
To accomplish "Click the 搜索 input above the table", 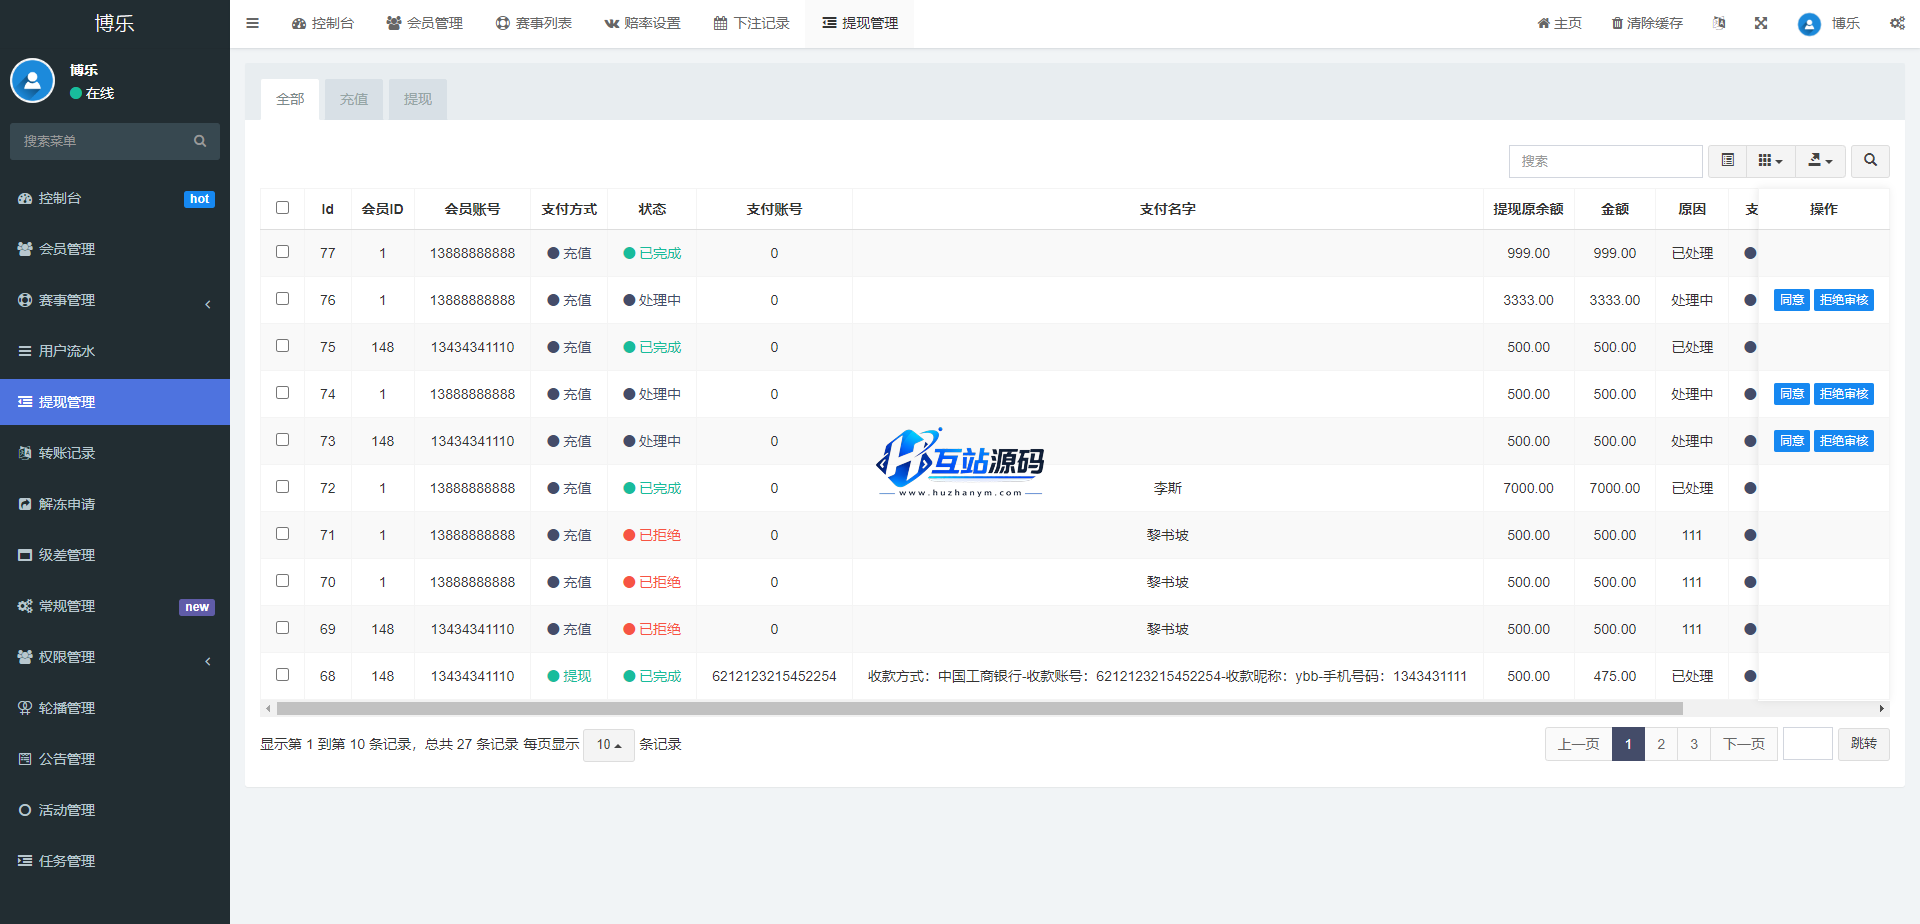I will pos(1605,161).
